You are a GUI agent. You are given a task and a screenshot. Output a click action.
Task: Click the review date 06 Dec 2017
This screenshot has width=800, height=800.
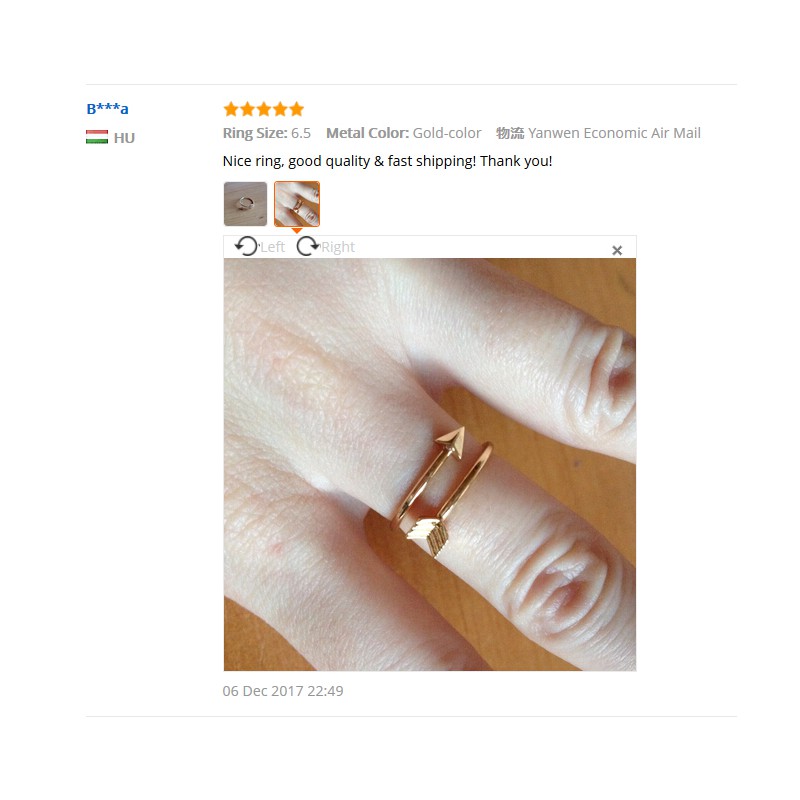[283, 691]
